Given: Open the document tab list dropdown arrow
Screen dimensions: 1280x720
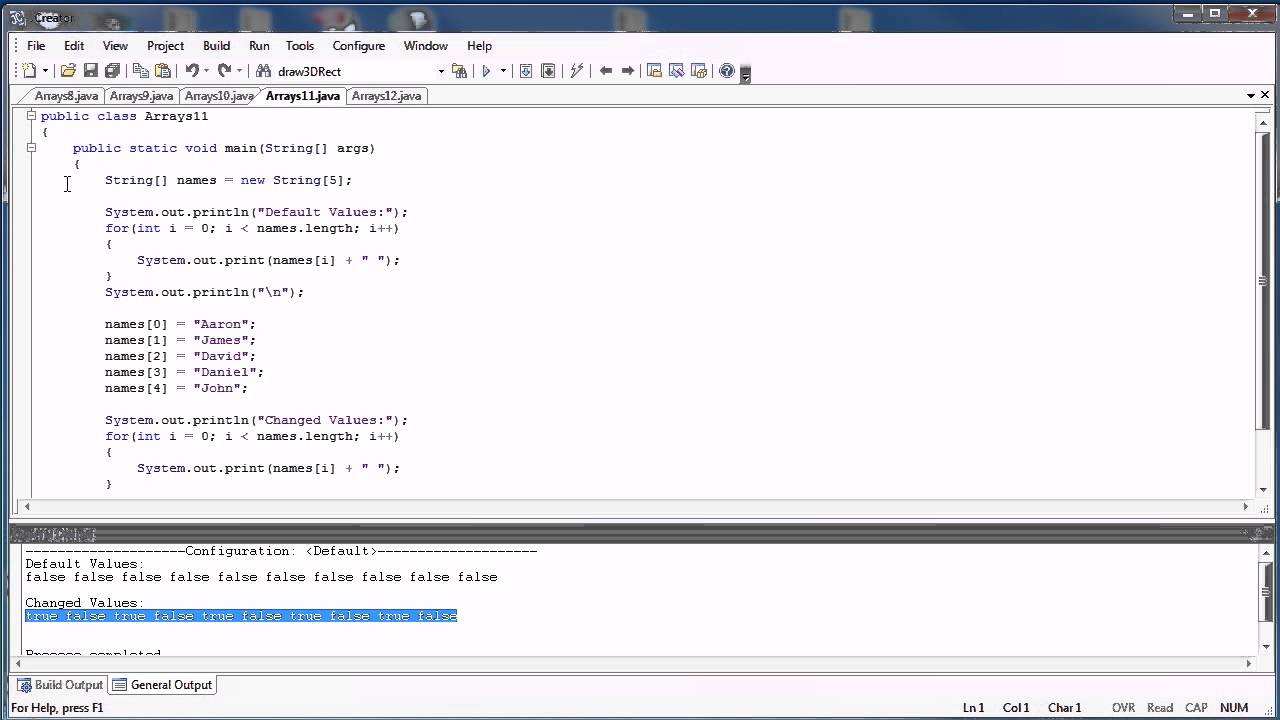Looking at the screenshot, I should tap(1251, 96).
